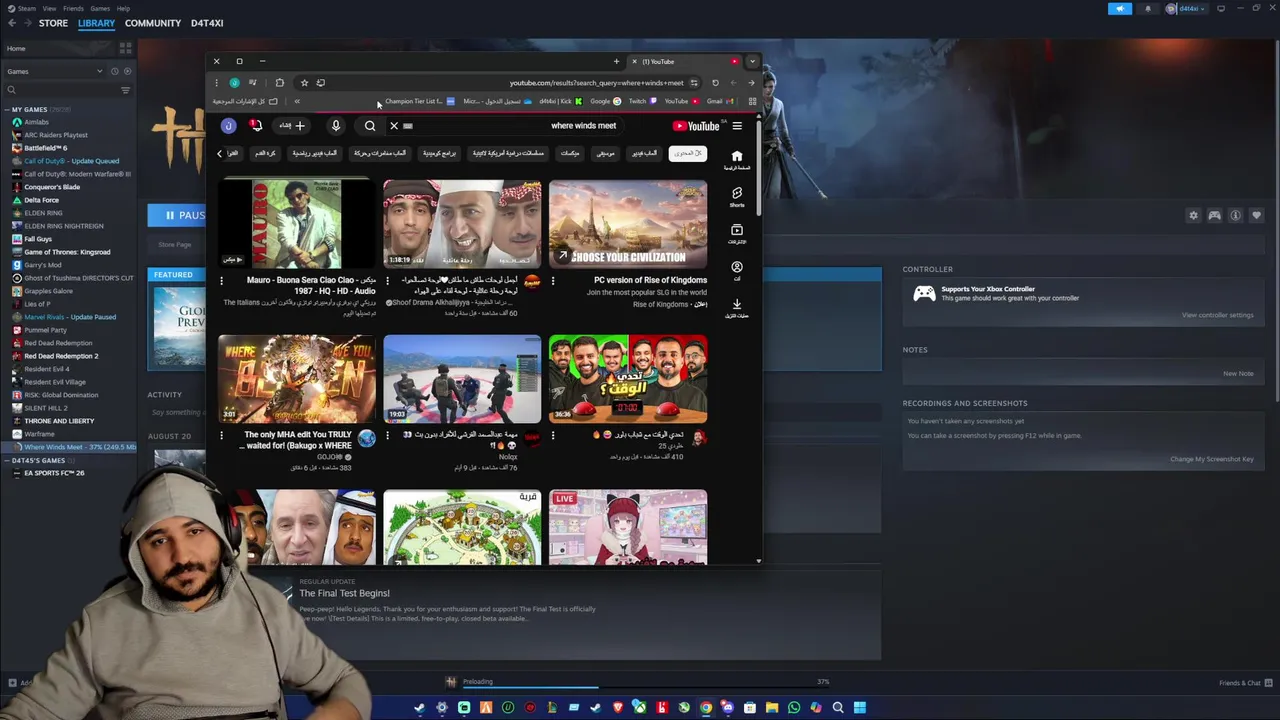
Task: Open options for Mauro Buona Sera video
Action: pos(222,281)
